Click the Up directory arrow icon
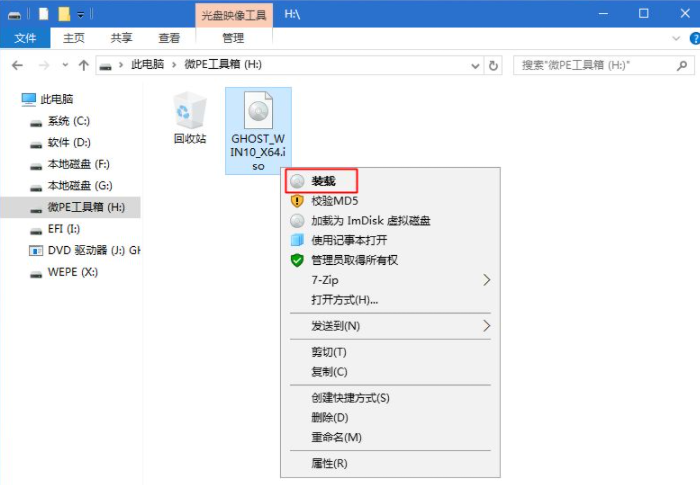Viewport: 700px width, 485px height. point(84,65)
